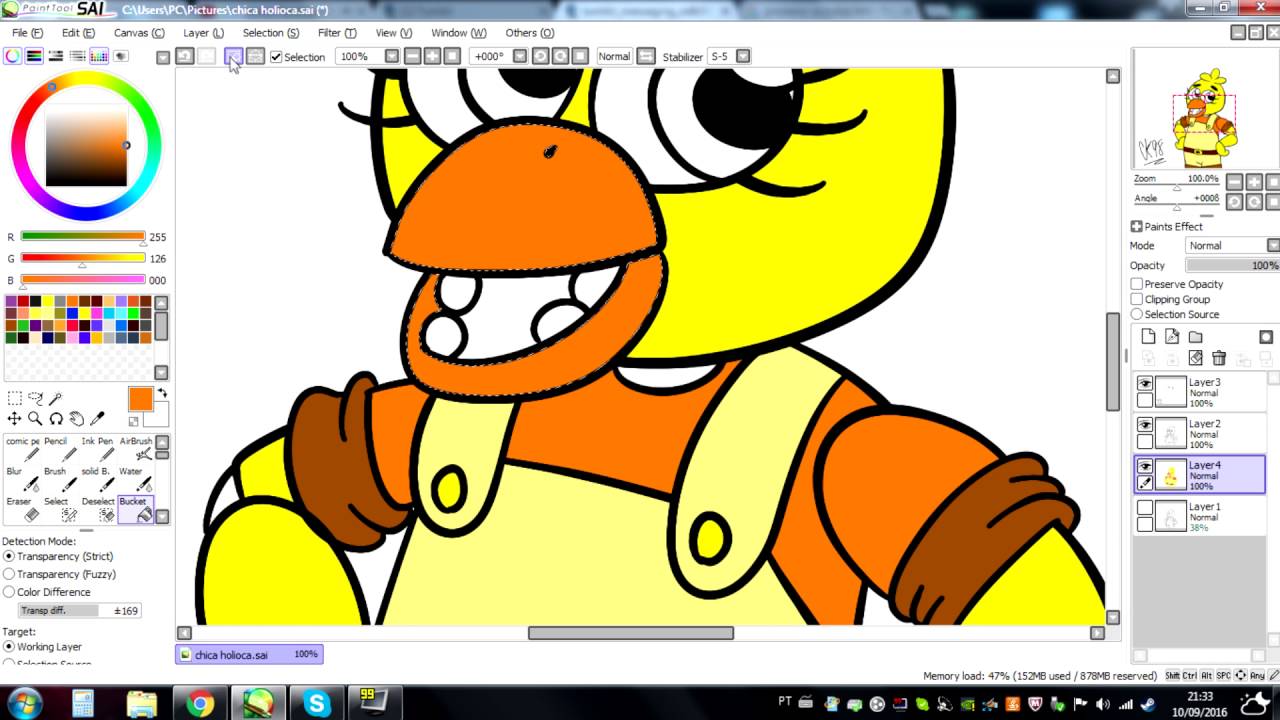Image resolution: width=1280 pixels, height=720 pixels.
Task: Open the zoom percentage dropdown
Action: tap(392, 56)
